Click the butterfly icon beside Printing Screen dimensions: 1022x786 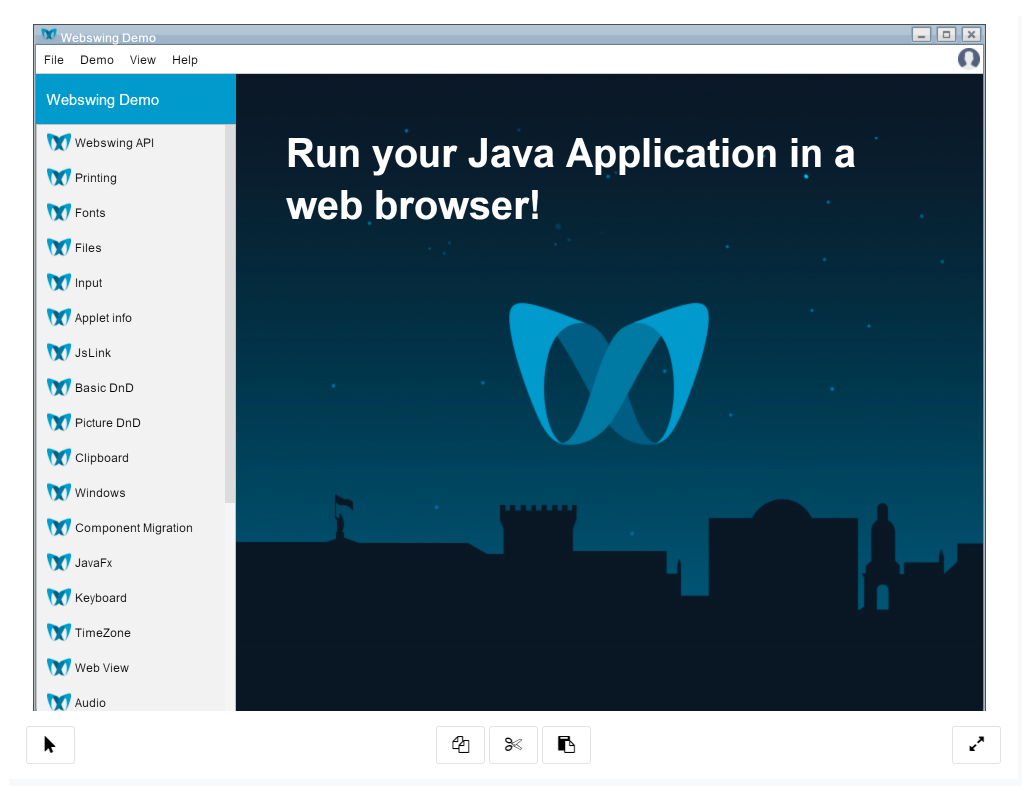(x=59, y=177)
